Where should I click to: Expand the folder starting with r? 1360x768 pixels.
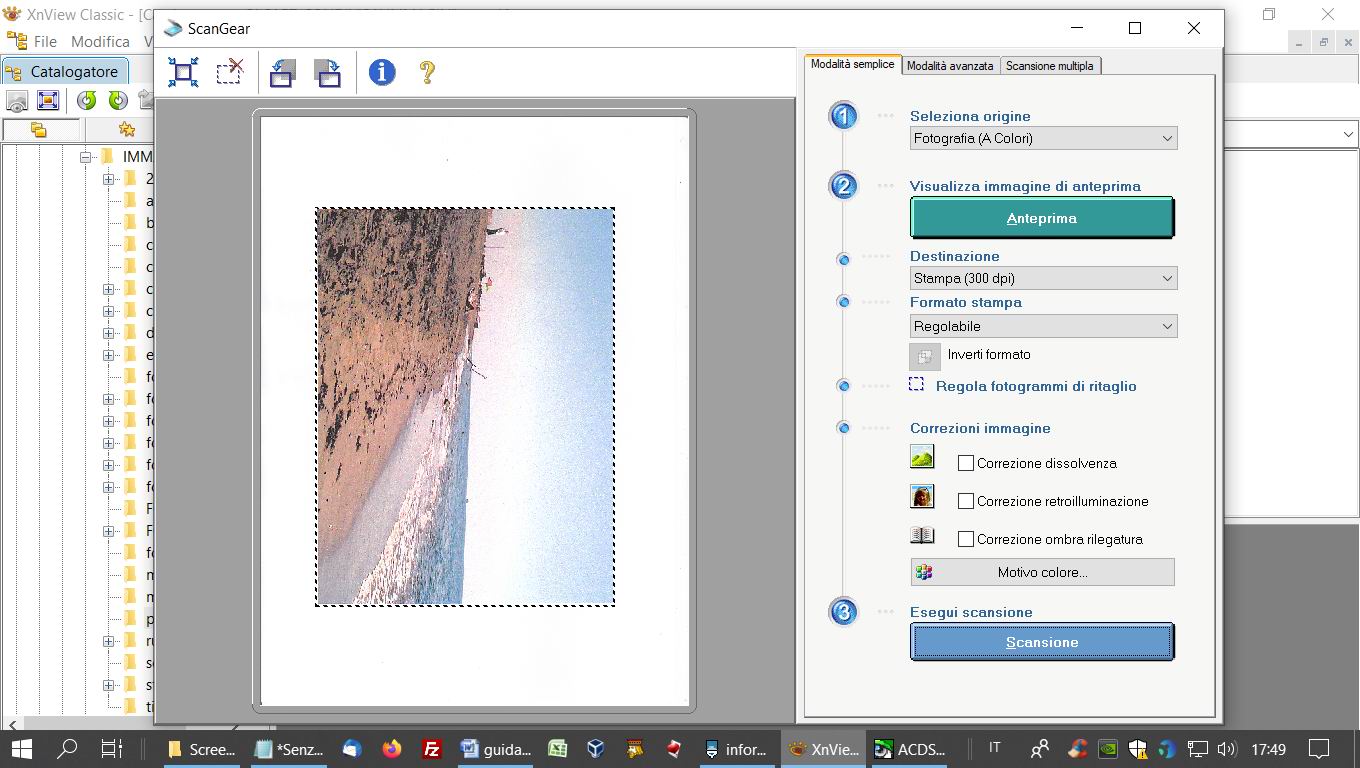[109, 641]
